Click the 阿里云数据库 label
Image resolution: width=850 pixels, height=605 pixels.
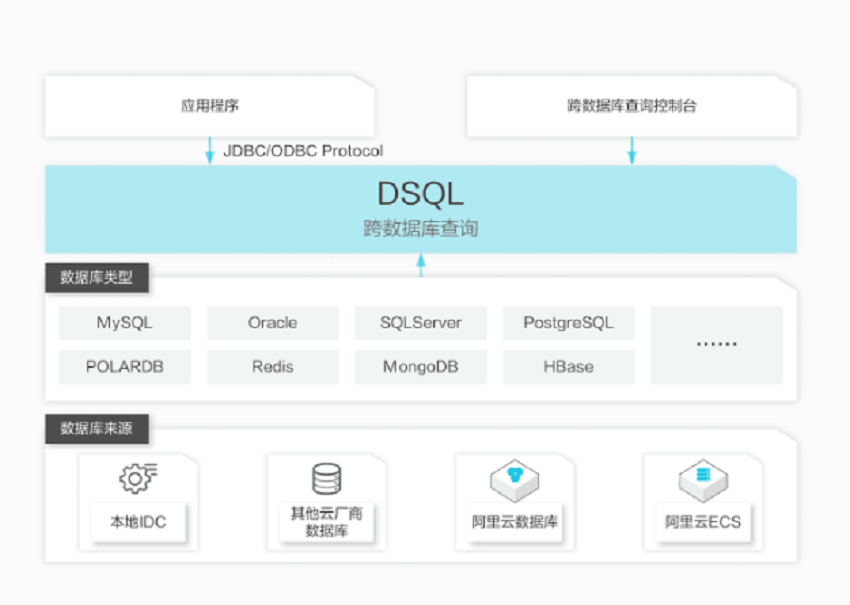tap(514, 522)
